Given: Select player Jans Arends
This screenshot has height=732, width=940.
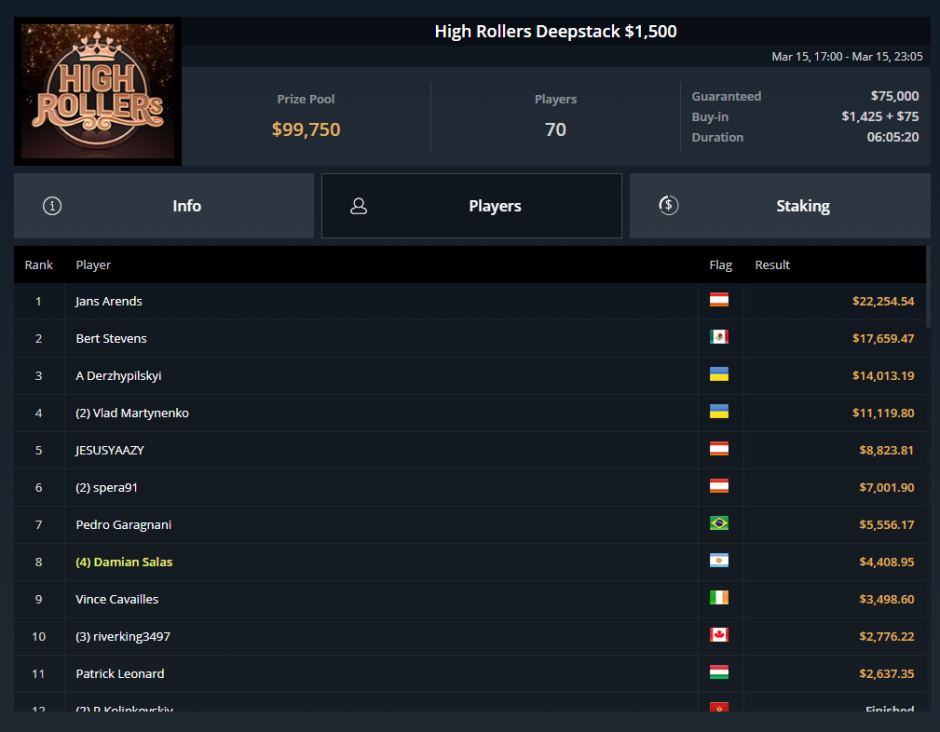Looking at the screenshot, I should tap(109, 302).
